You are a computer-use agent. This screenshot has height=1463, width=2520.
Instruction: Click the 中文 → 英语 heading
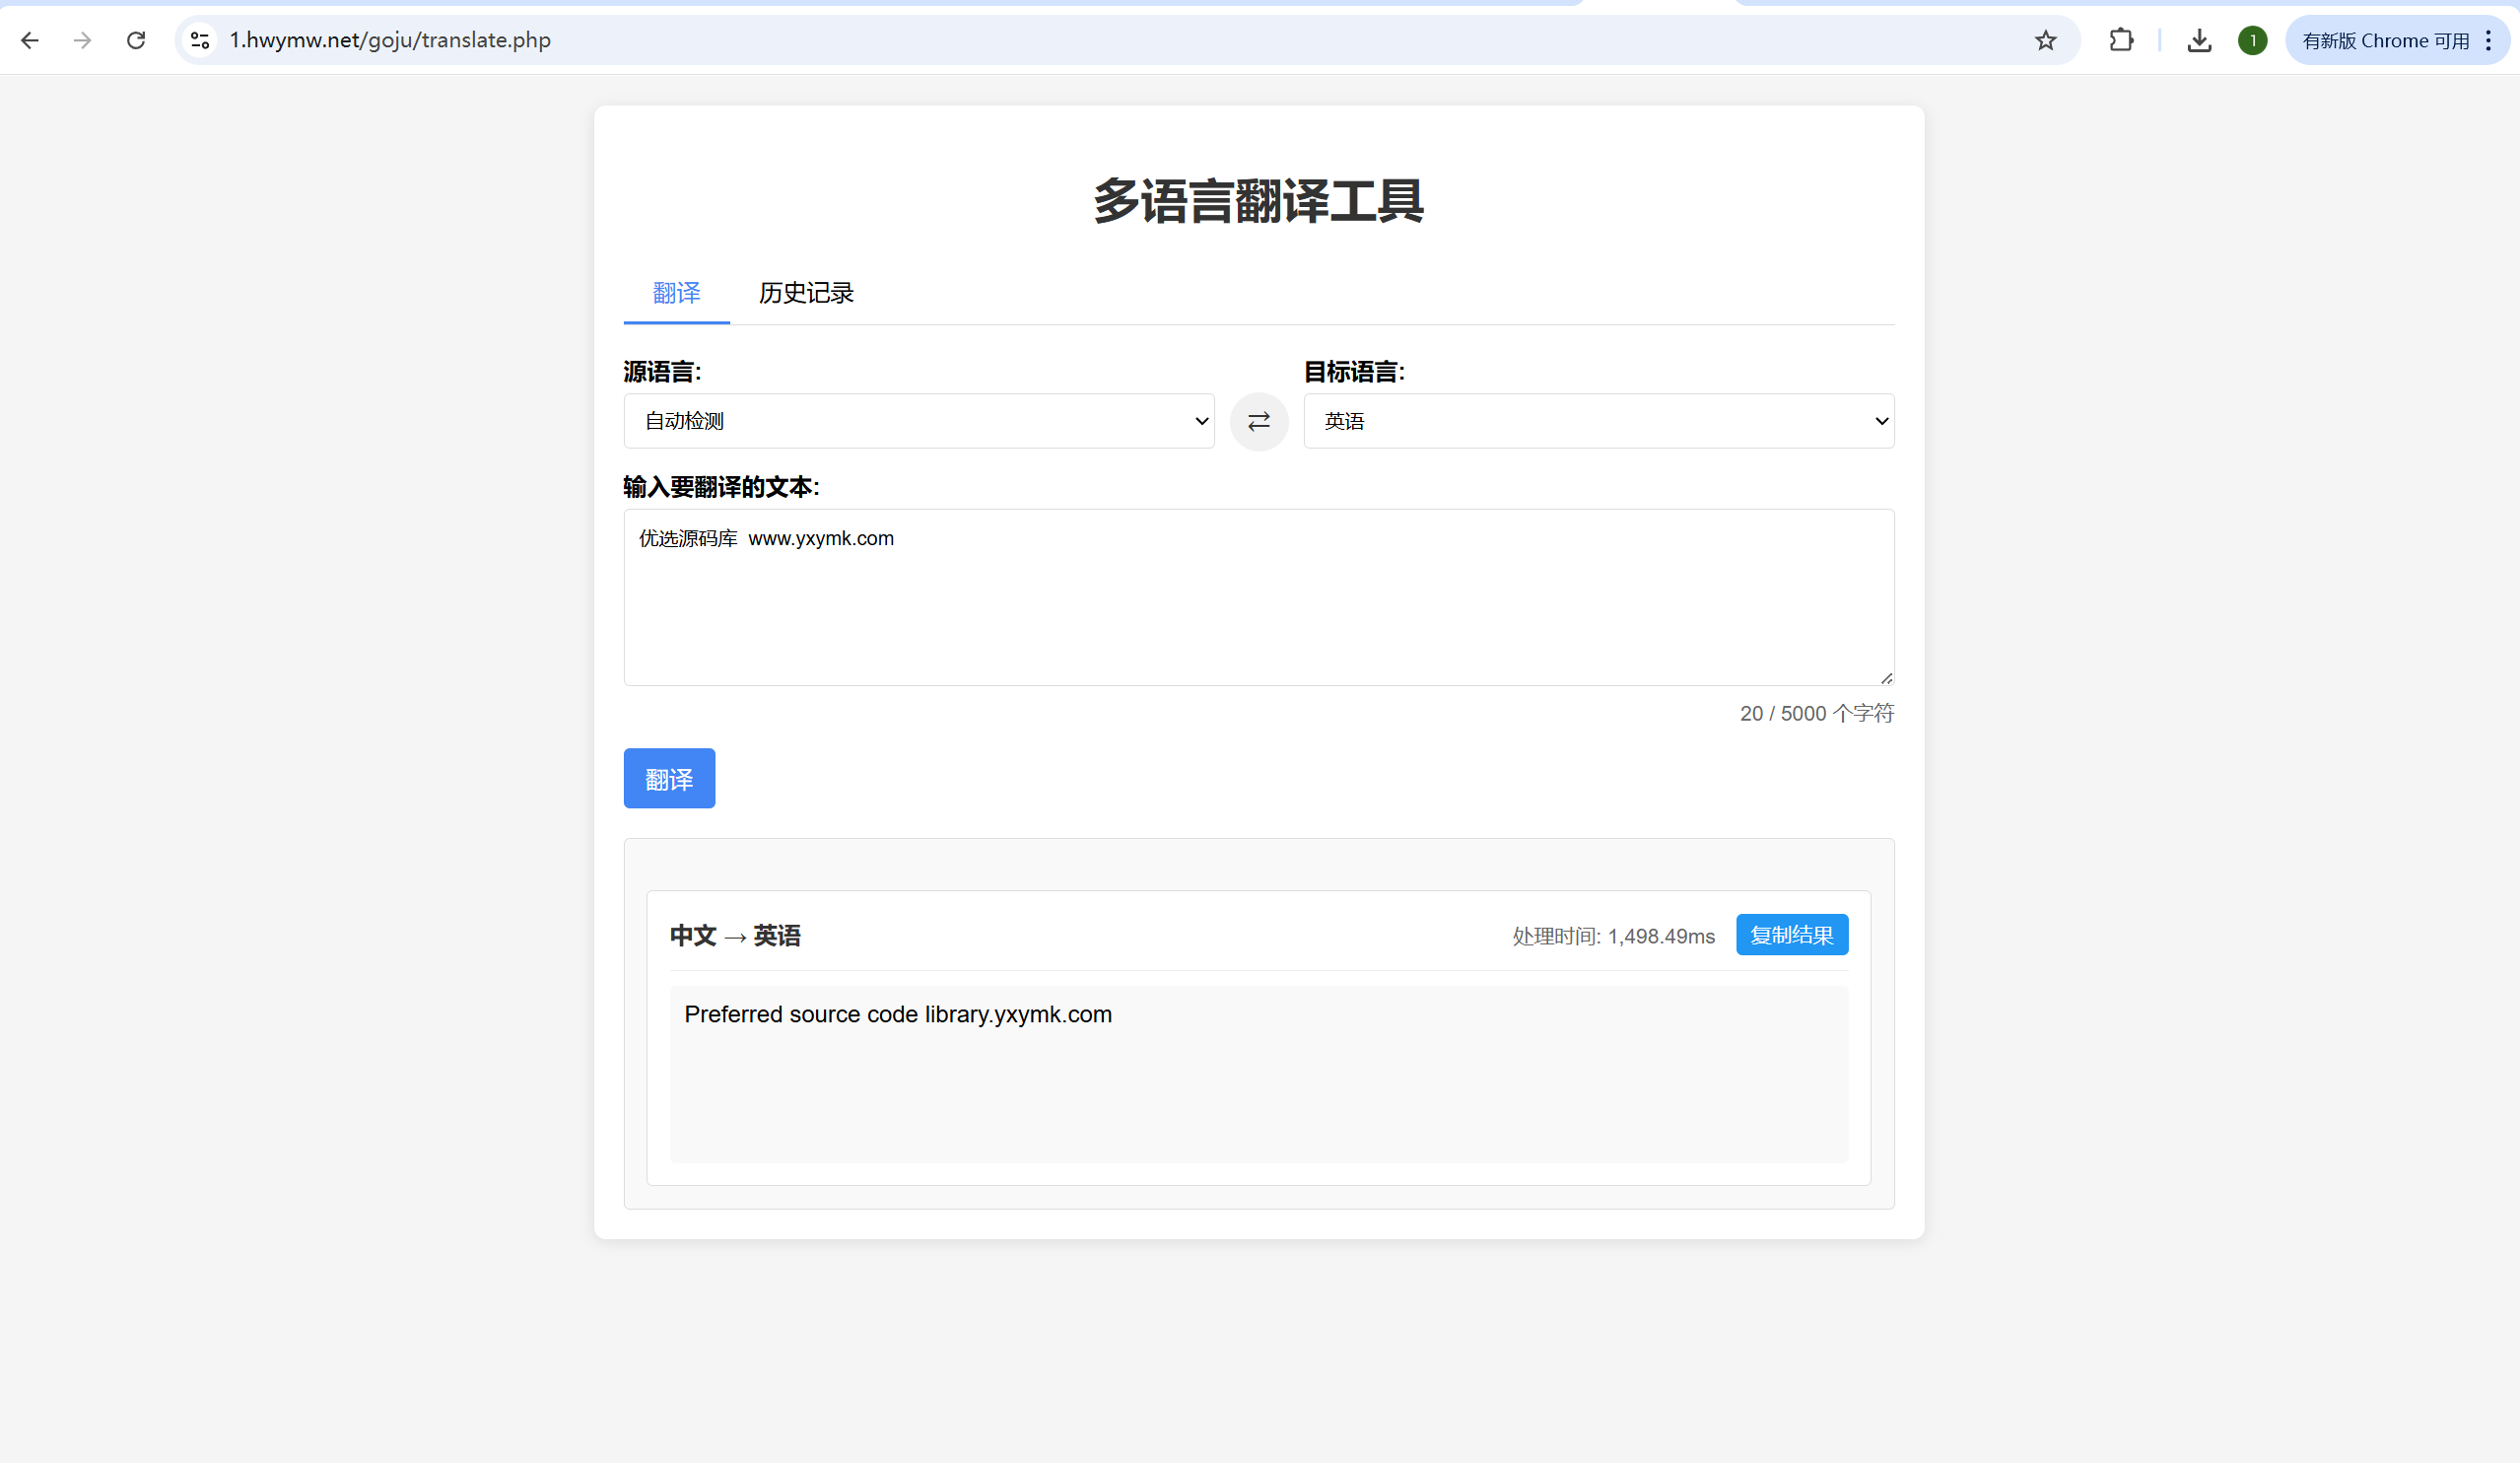tap(735, 936)
